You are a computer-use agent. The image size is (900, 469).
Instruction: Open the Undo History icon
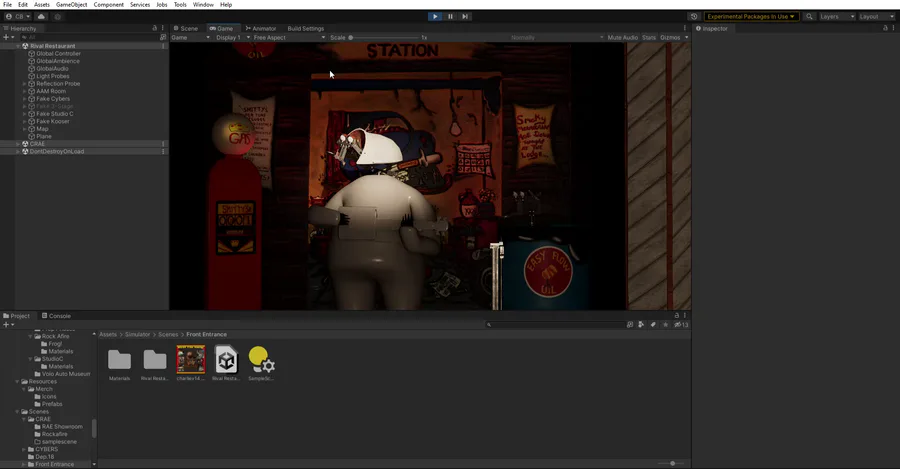(694, 17)
